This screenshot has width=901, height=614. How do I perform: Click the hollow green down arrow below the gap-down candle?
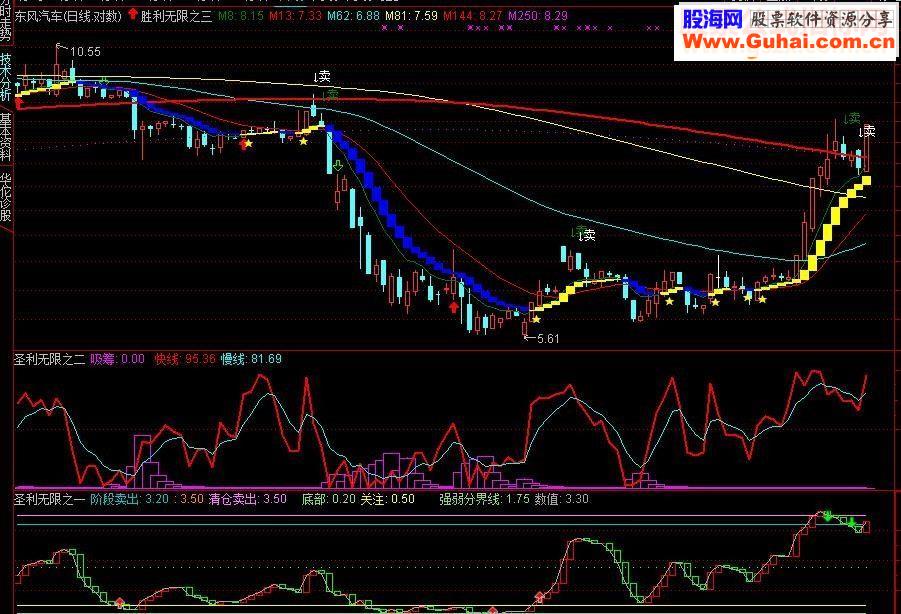coord(338,166)
